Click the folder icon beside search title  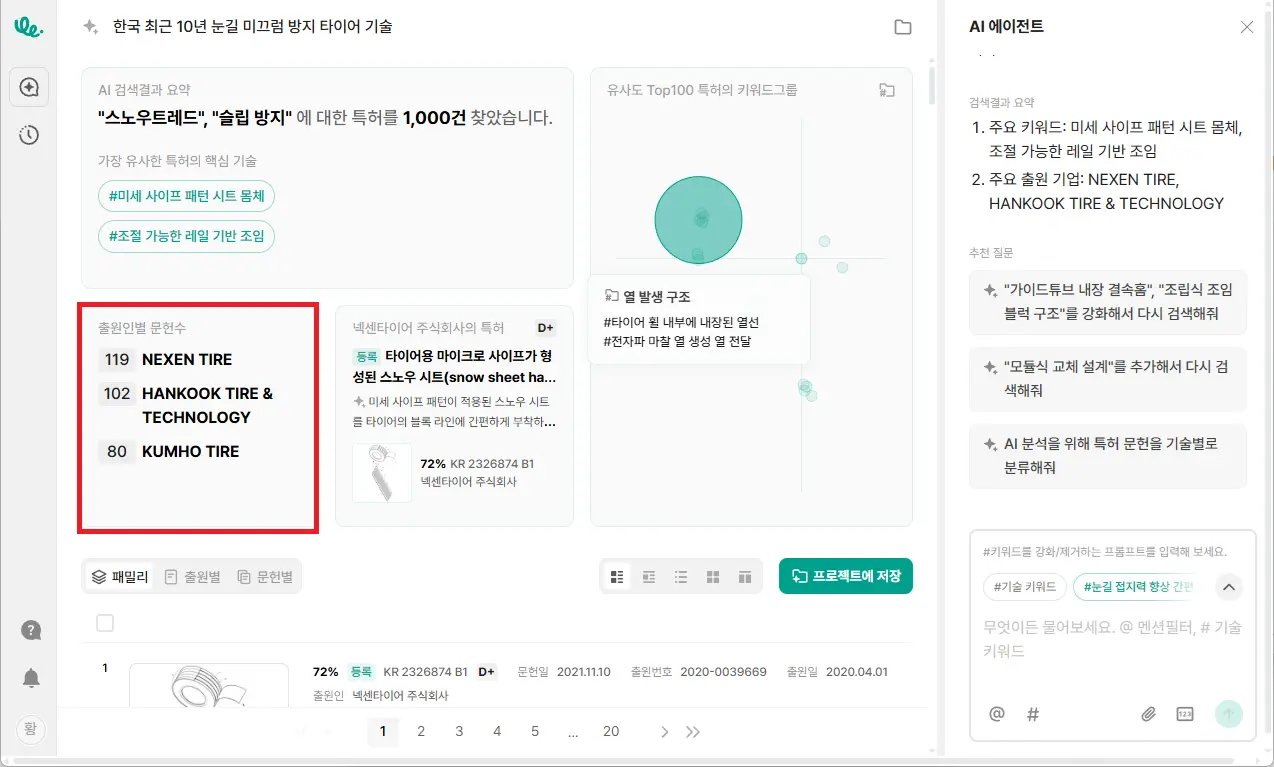tap(903, 27)
